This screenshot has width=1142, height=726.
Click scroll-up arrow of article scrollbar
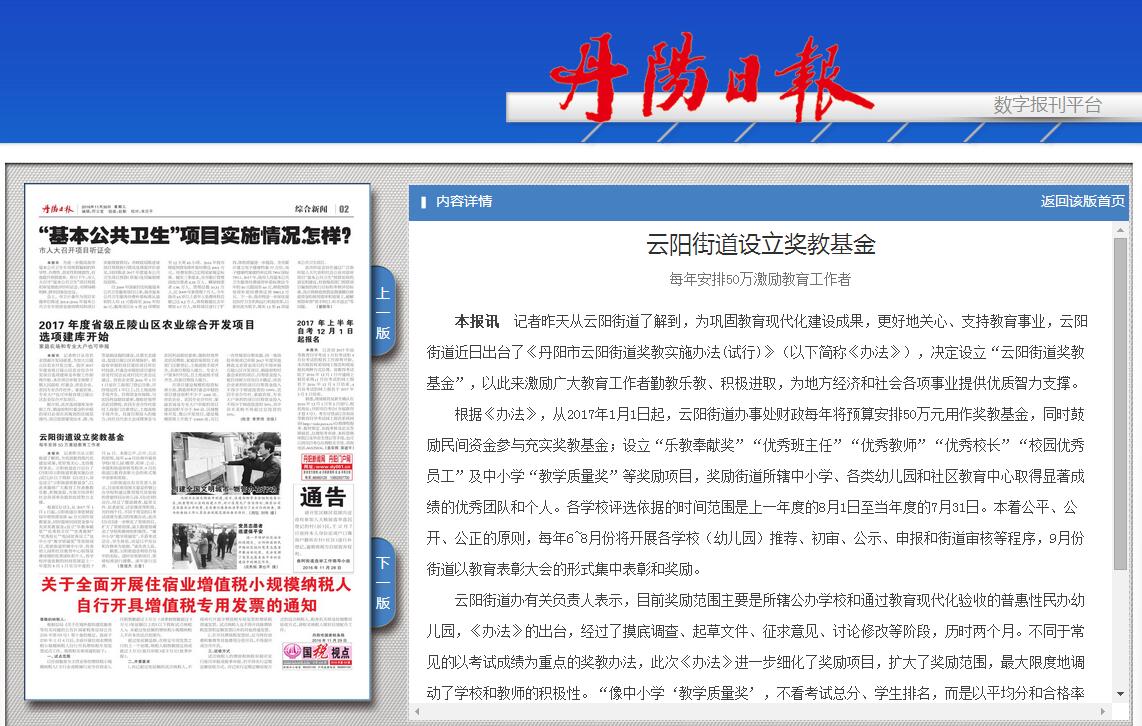1120,231
